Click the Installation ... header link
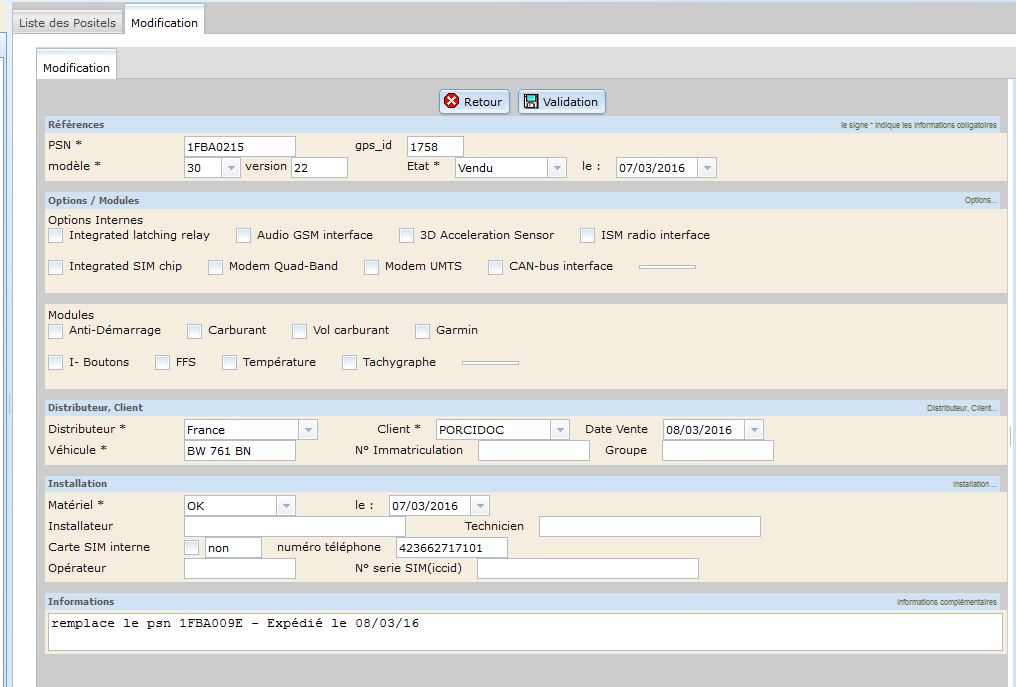 [974, 484]
